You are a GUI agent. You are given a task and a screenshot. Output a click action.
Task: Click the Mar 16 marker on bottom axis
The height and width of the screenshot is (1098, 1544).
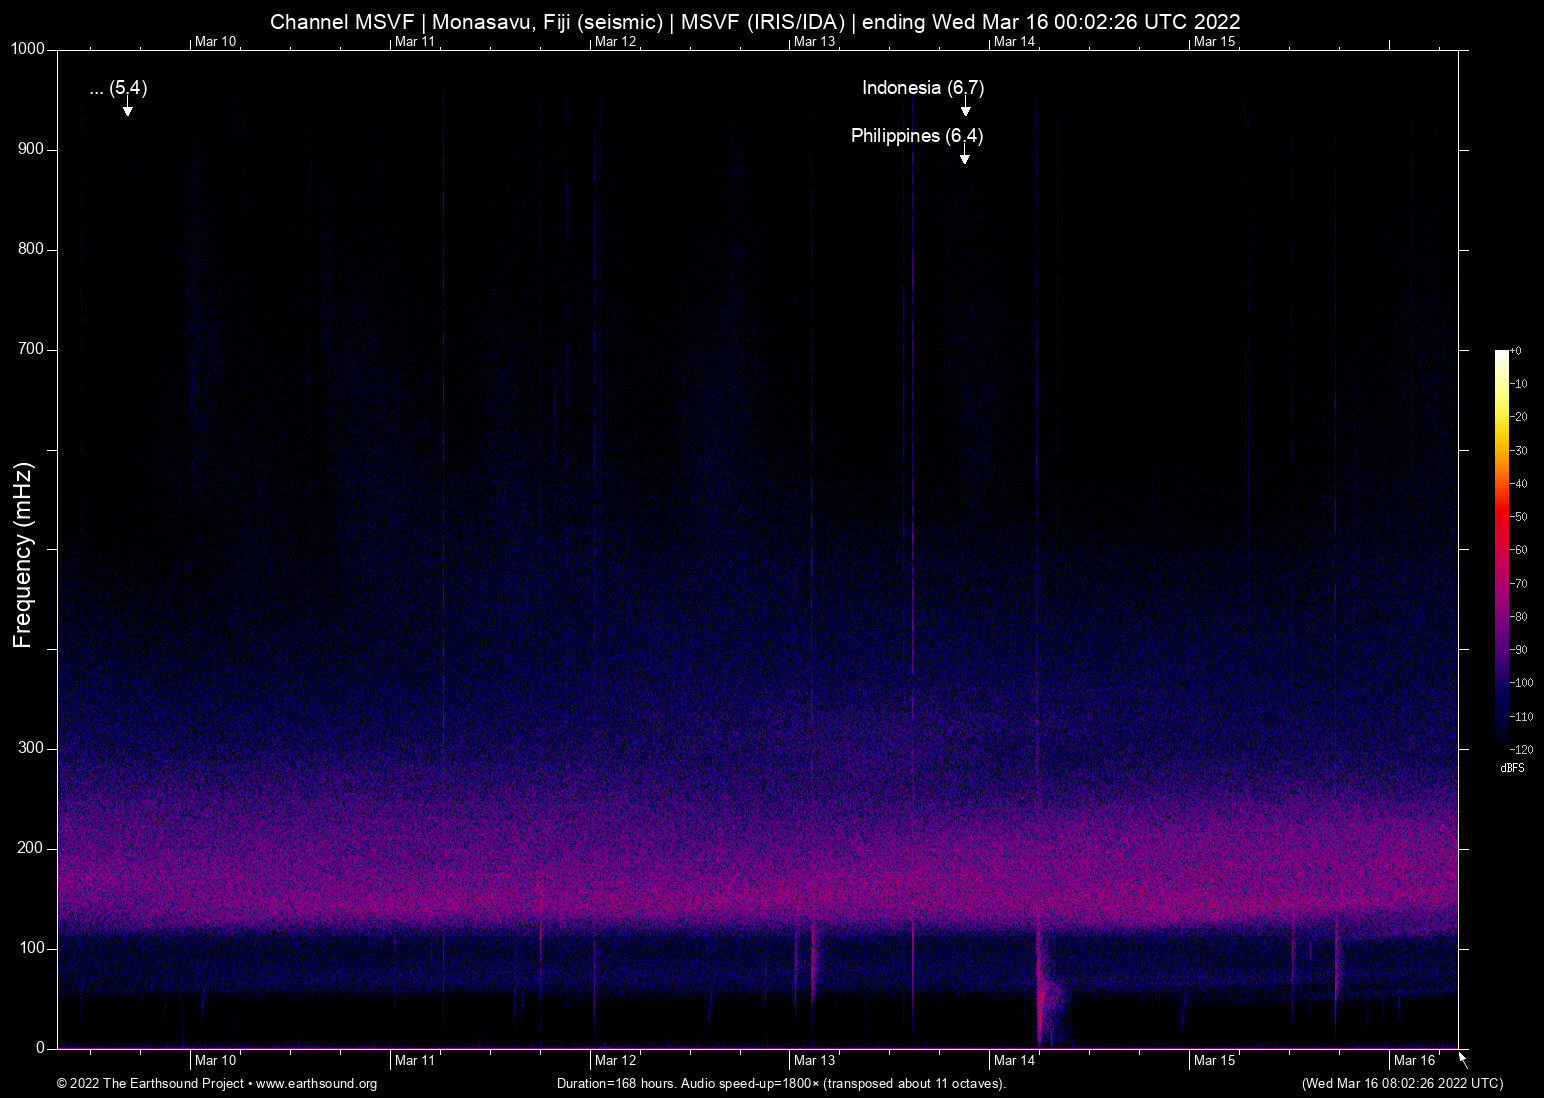click(1414, 1060)
